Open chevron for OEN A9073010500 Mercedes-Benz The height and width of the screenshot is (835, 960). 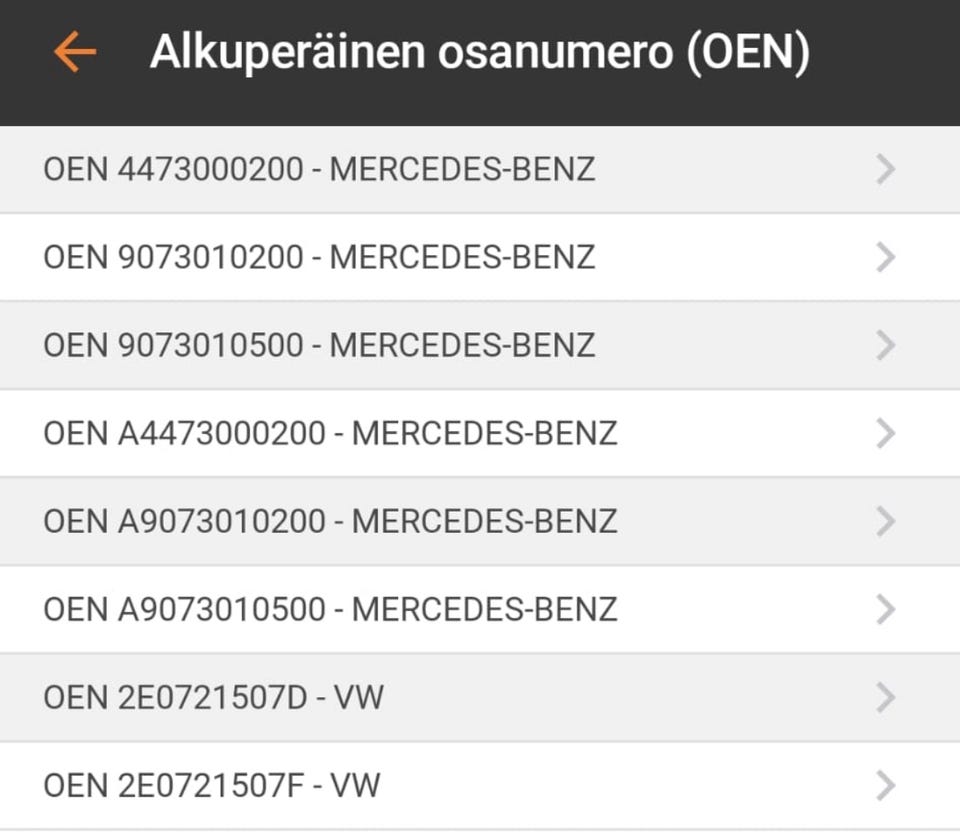point(885,610)
